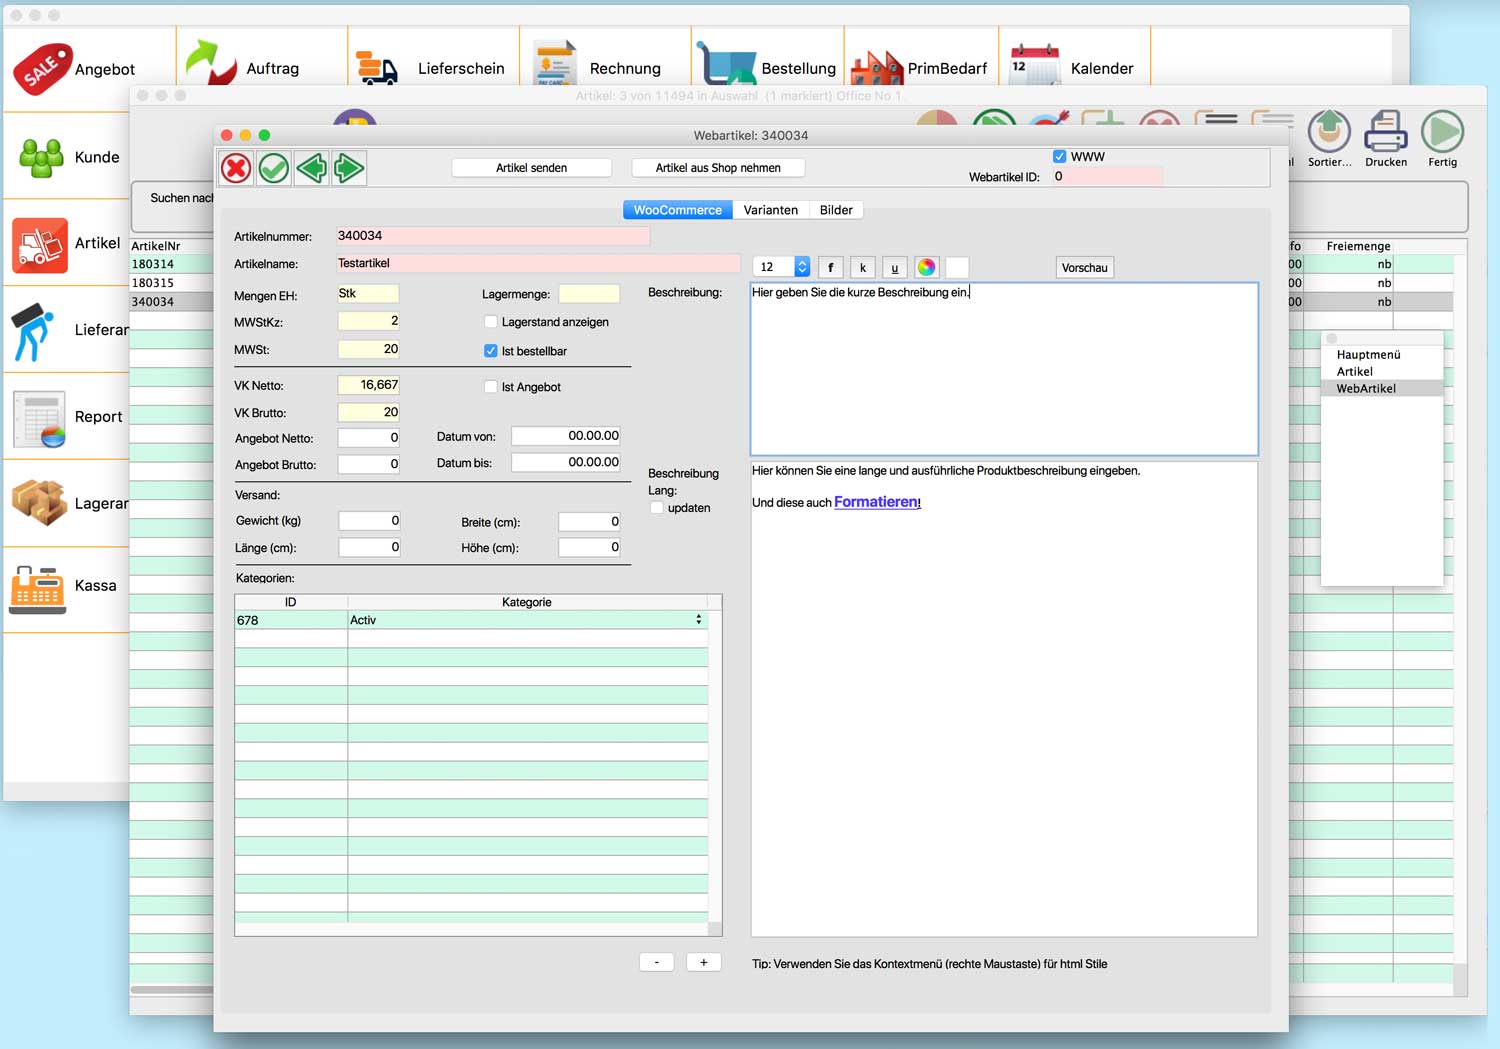Image resolution: width=1500 pixels, height=1049 pixels.
Task: Remove category with minus button
Action: click(656, 962)
